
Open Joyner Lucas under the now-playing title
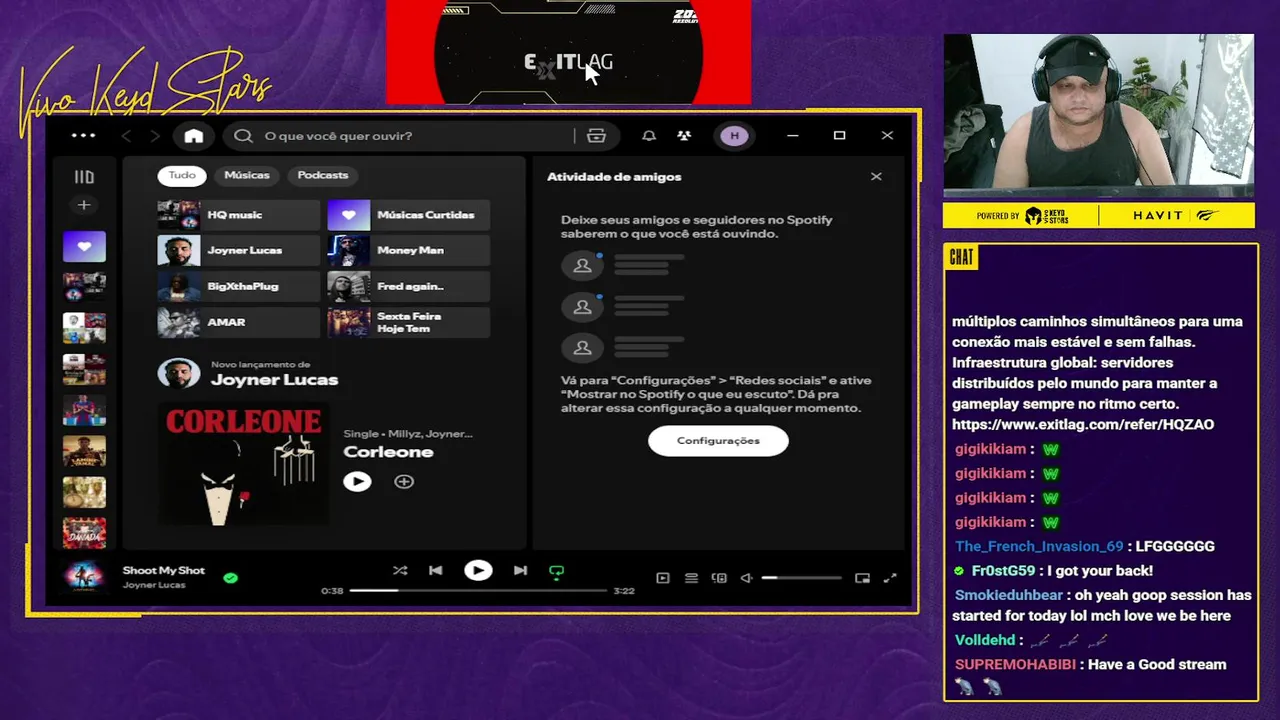coord(154,585)
